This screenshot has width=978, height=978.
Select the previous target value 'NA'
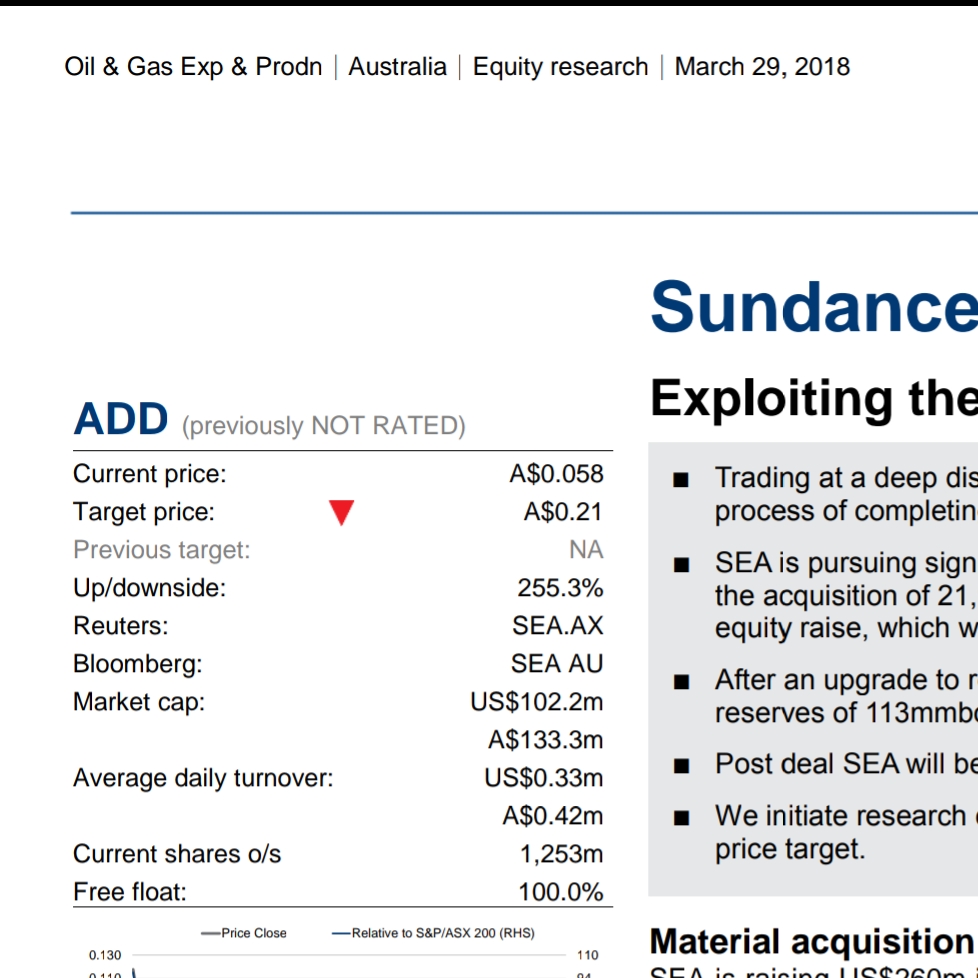586,550
